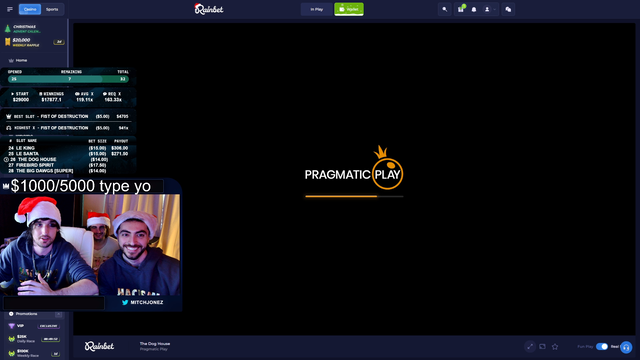Switch to the Sports tab
This screenshot has height=360, width=640.
click(x=52, y=9)
